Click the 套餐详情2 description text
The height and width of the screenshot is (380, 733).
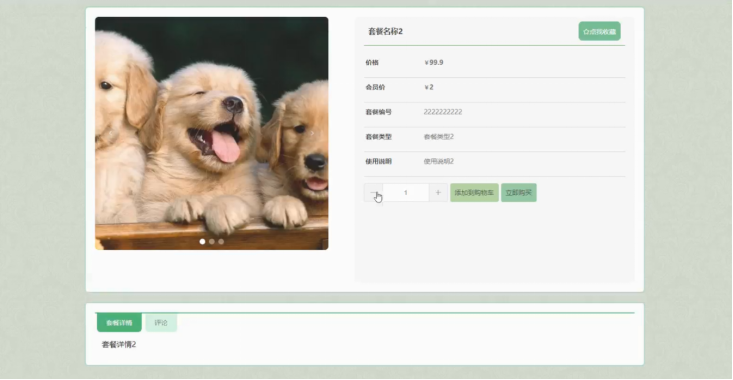119,344
